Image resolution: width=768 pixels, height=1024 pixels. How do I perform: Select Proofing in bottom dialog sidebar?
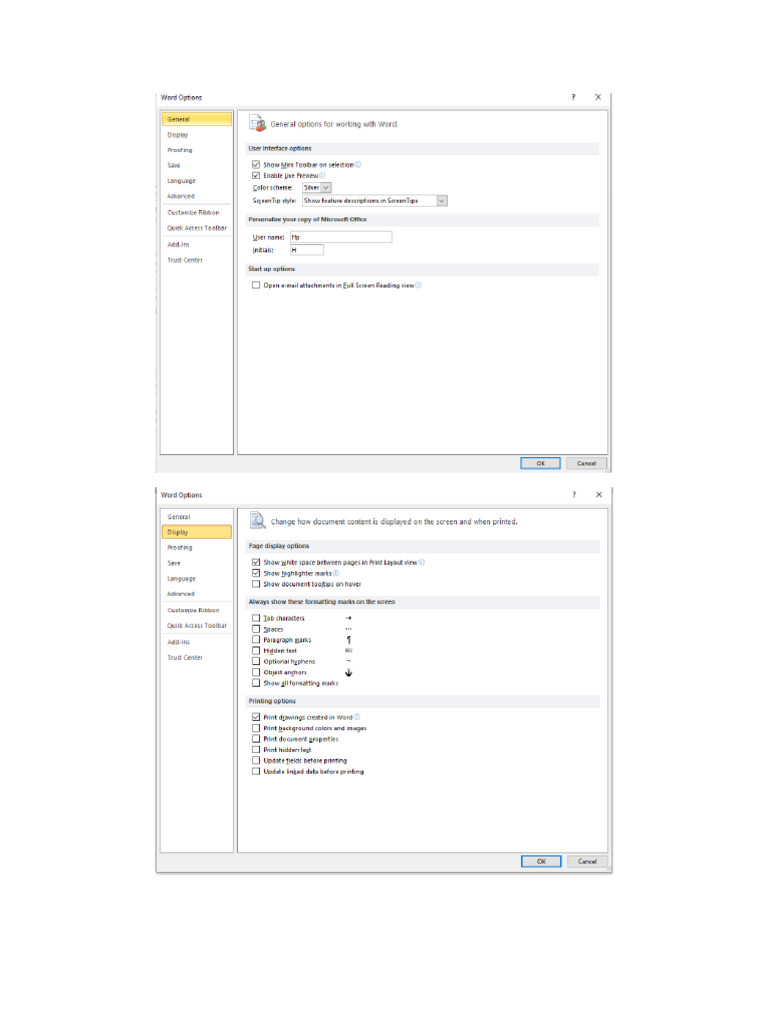pos(197,547)
